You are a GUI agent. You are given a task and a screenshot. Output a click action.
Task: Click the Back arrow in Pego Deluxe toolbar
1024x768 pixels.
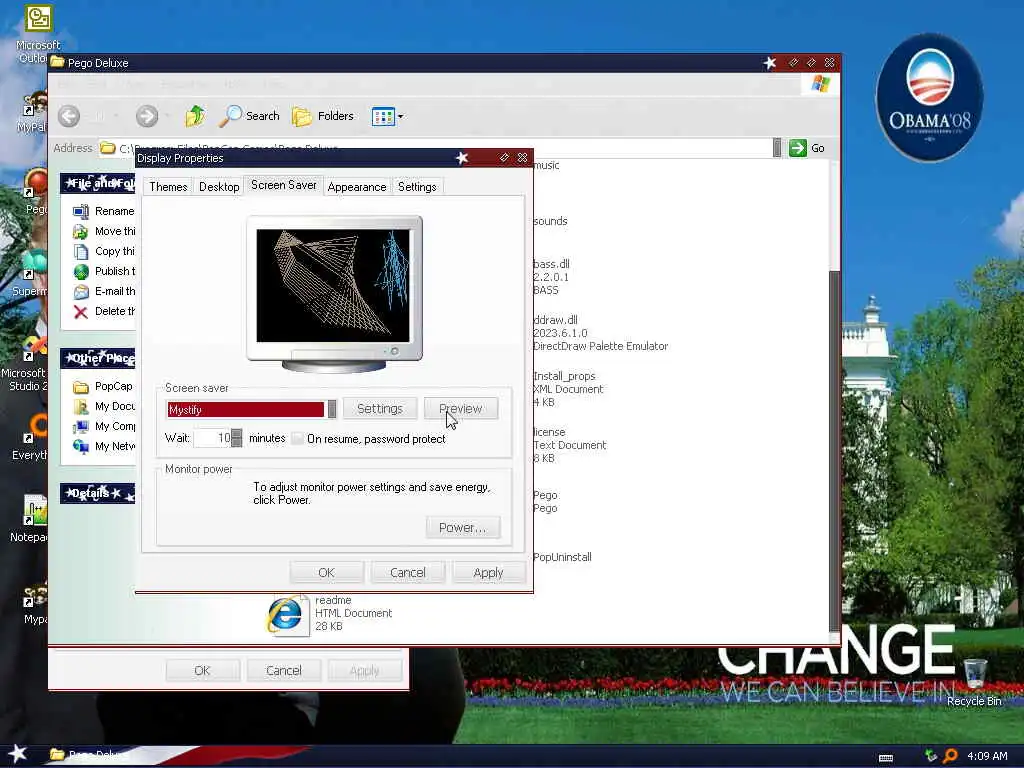pos(69,116)
